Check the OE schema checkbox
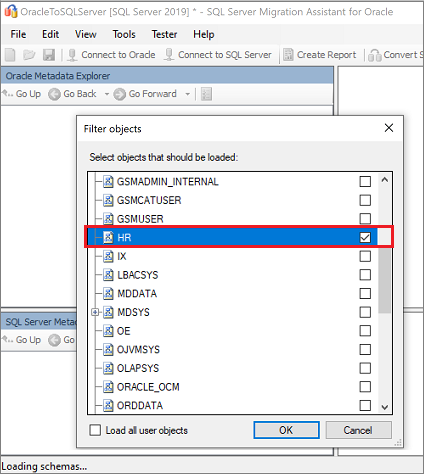Image resolution: width=424 pixels, height=474 pixels. coord(365,331)
